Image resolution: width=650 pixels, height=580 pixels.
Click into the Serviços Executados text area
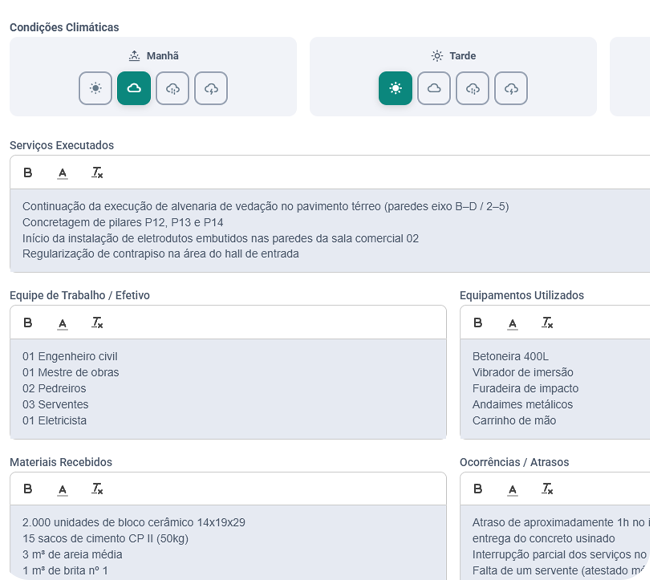[x=330, y=231]
